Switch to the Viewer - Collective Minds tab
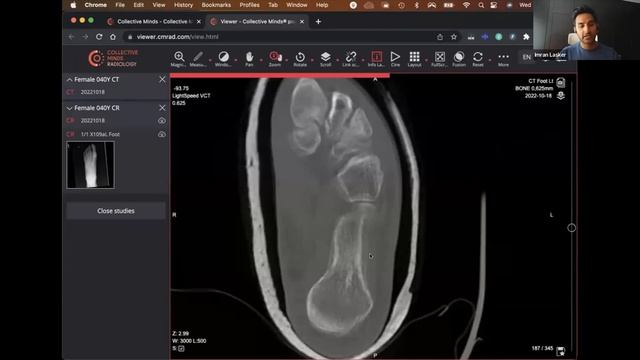This screenshot has width=640, height=360. point(256,22)
